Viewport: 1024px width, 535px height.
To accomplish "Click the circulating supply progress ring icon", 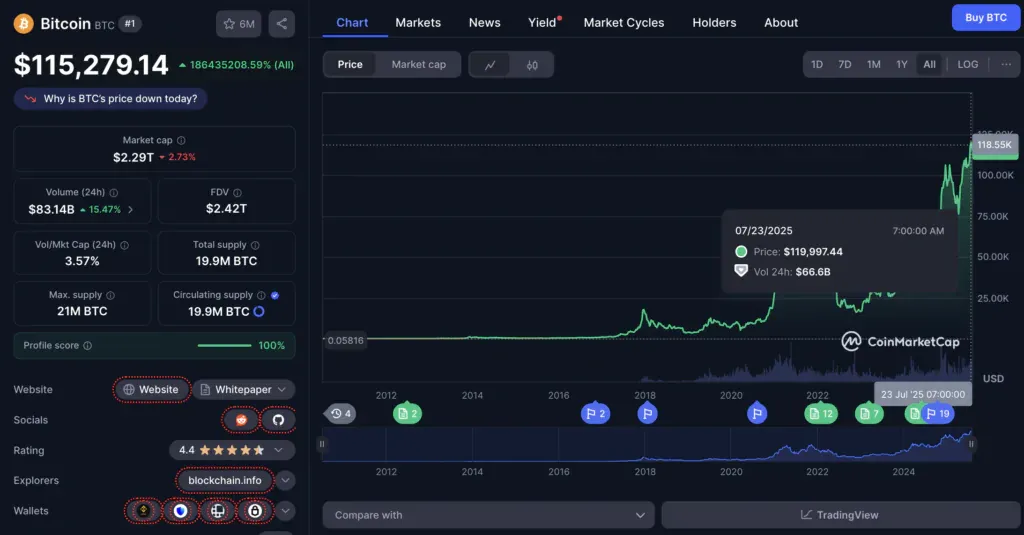I will [259, 312].
